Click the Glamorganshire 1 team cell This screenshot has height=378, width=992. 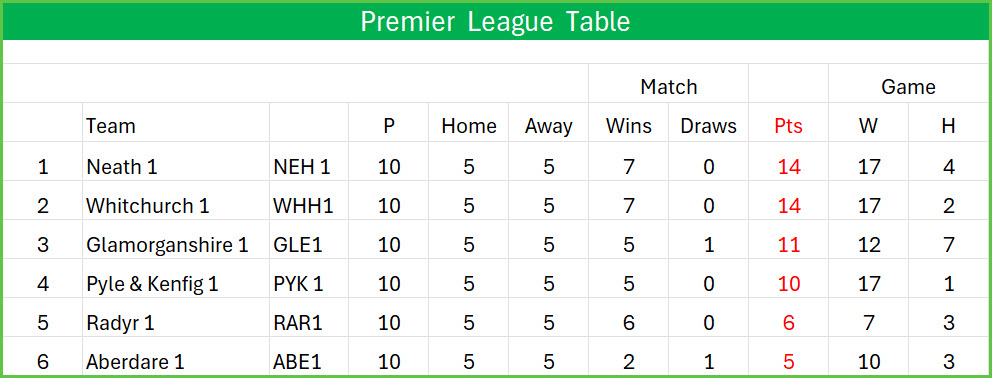[x=176, y=245]
